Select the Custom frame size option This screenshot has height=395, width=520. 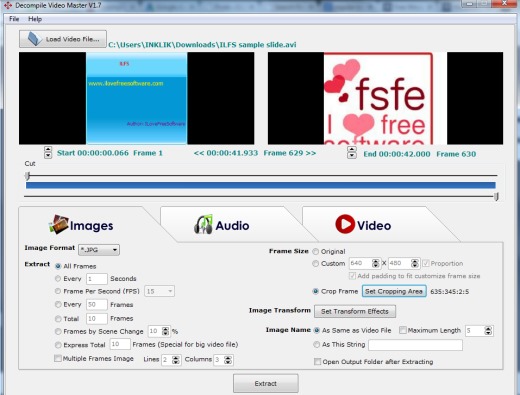315,264
